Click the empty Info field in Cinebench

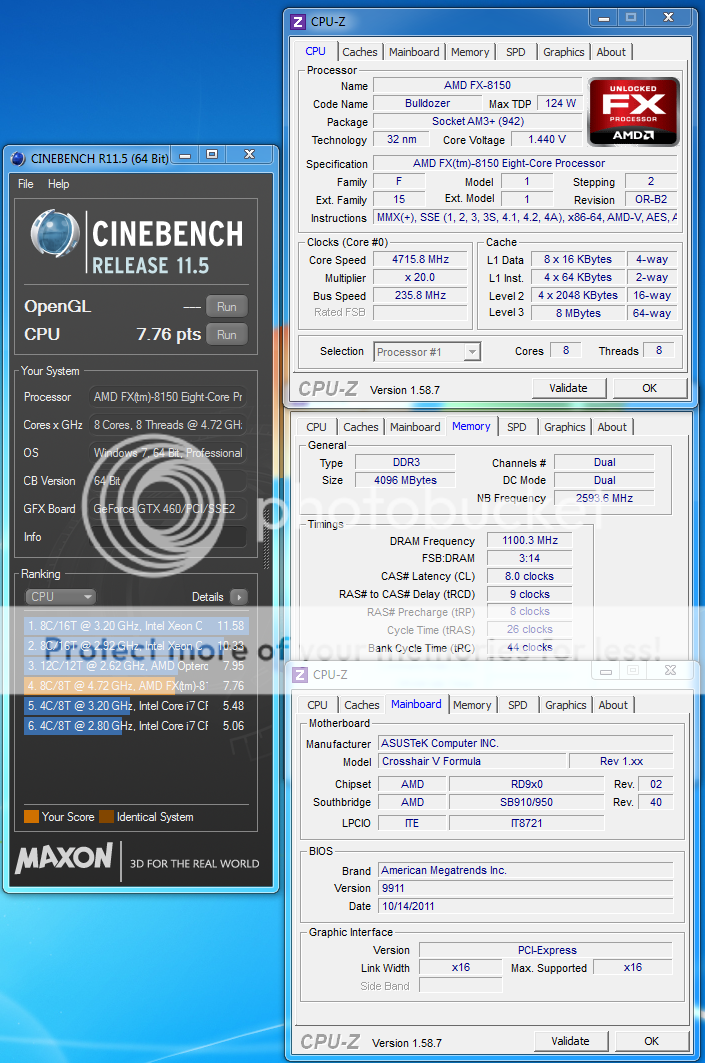166,537
